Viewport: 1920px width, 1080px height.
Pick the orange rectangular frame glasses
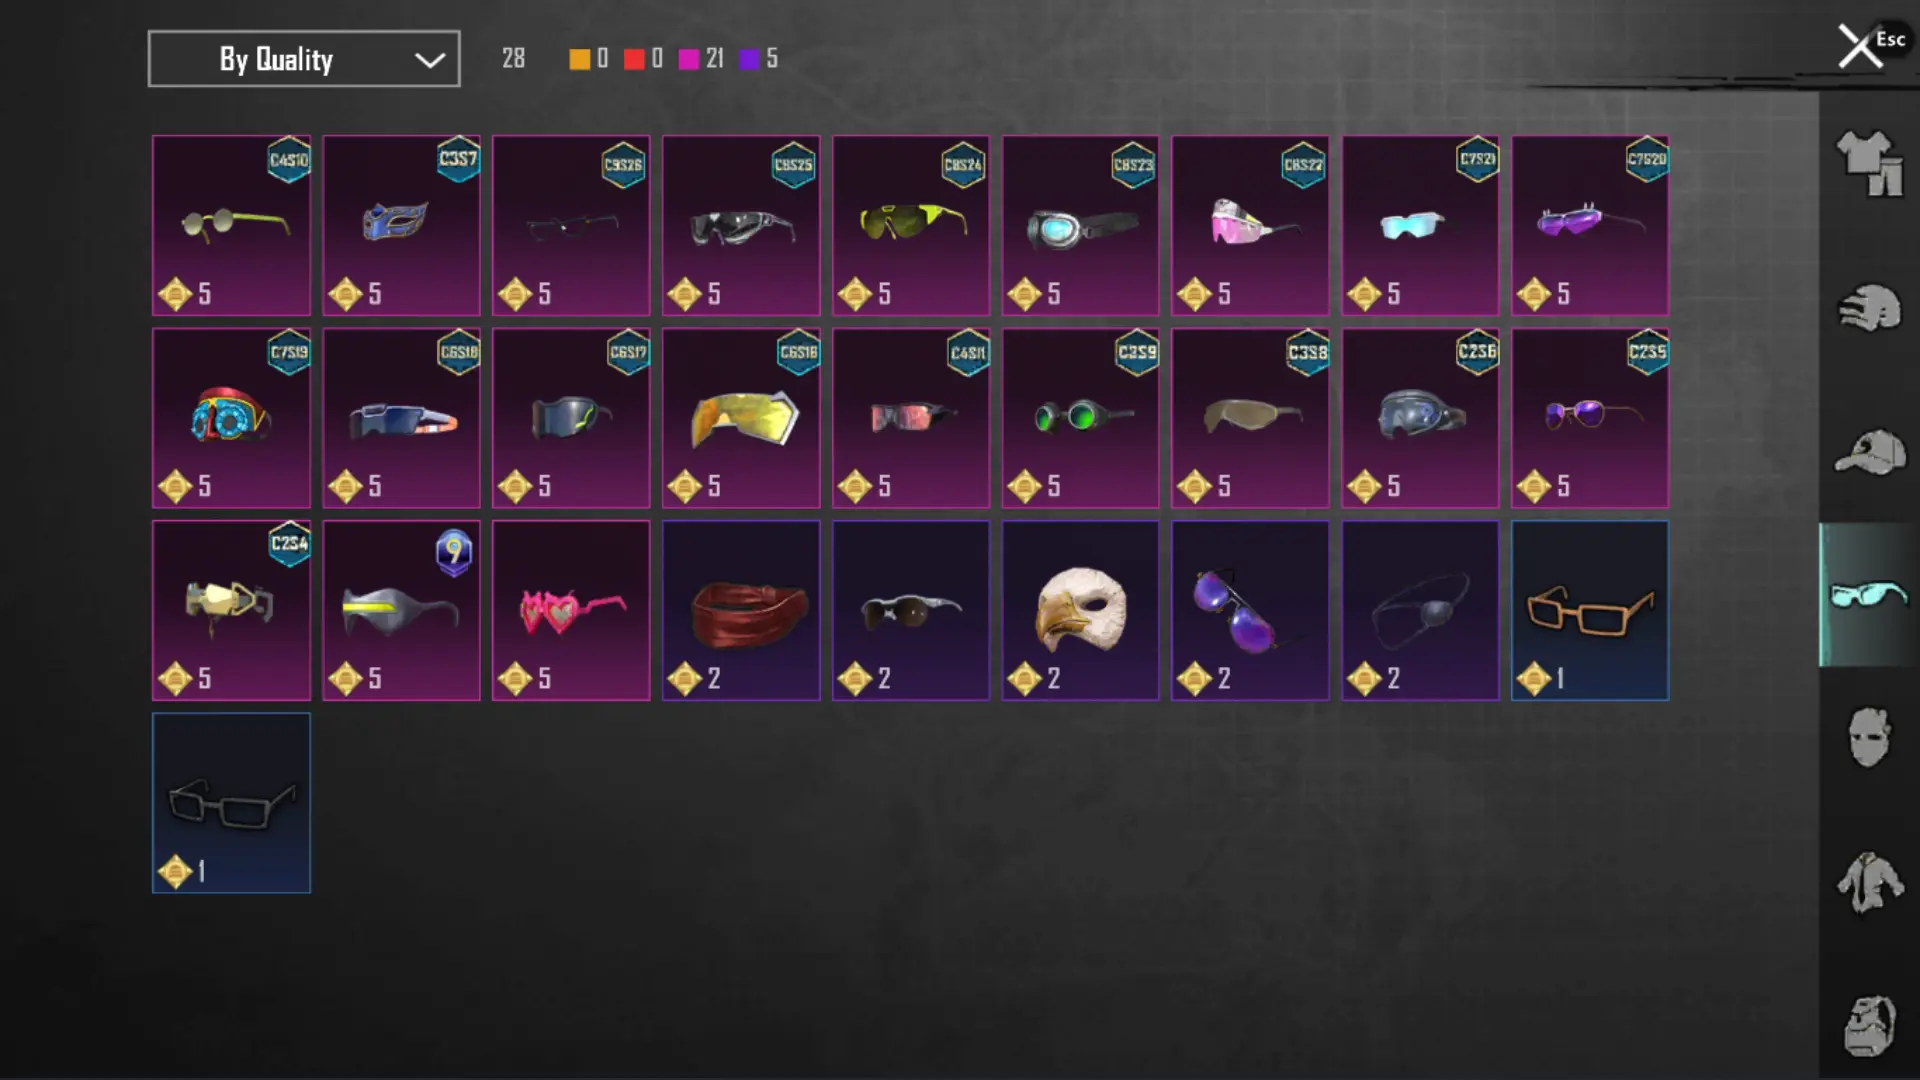point(1590,610)
